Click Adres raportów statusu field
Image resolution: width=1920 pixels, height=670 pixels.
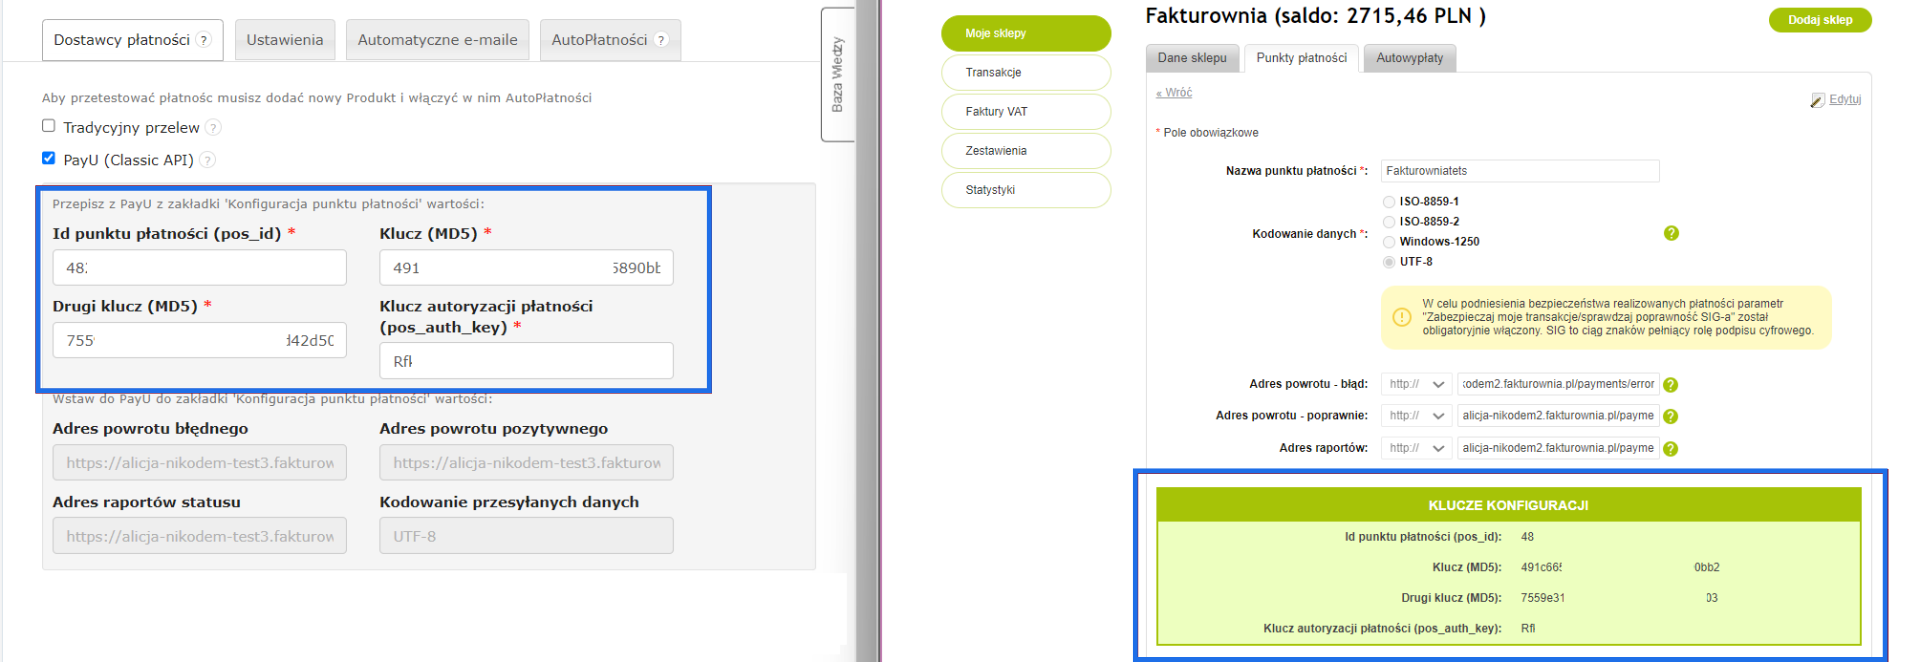point(200,536)
